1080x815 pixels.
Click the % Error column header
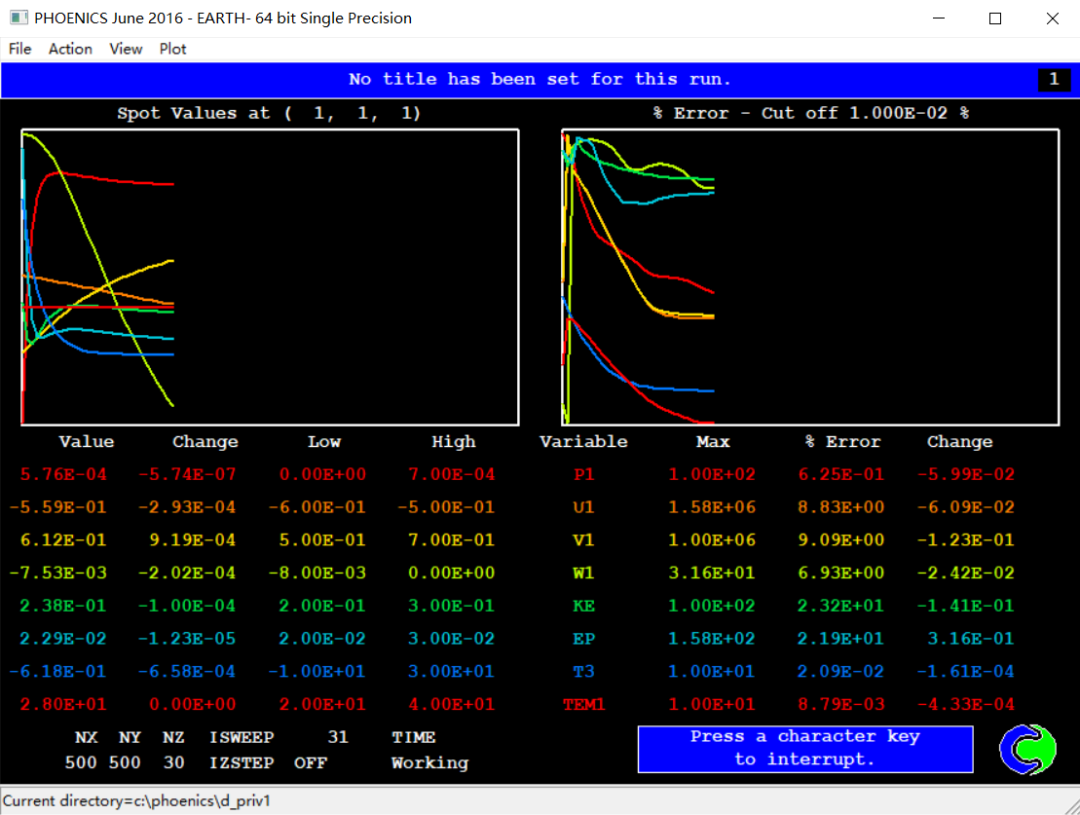click(842, 442)
